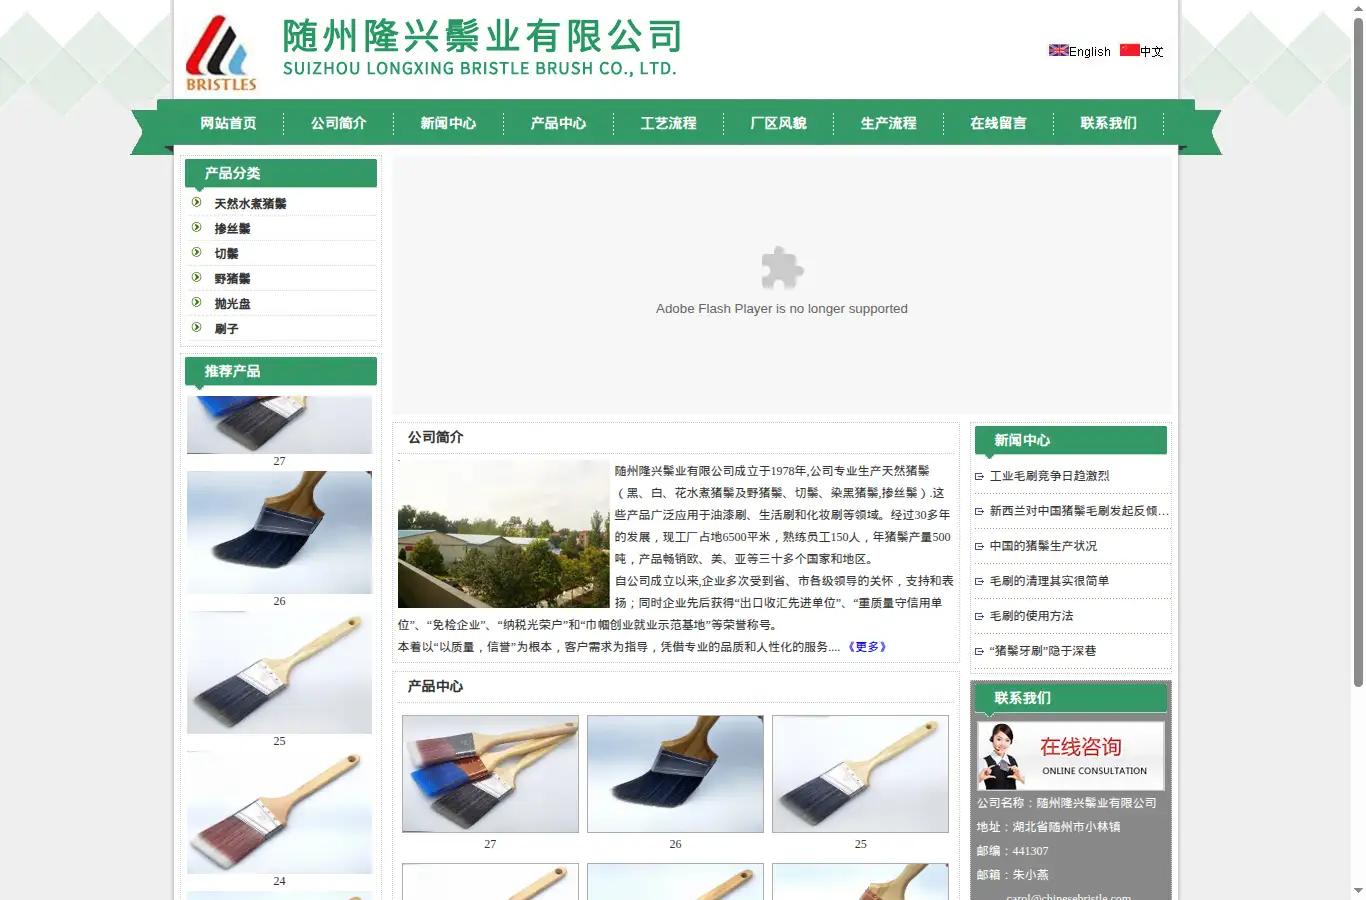
Task: Select 中文 language link
Action: pos(1152,52)
